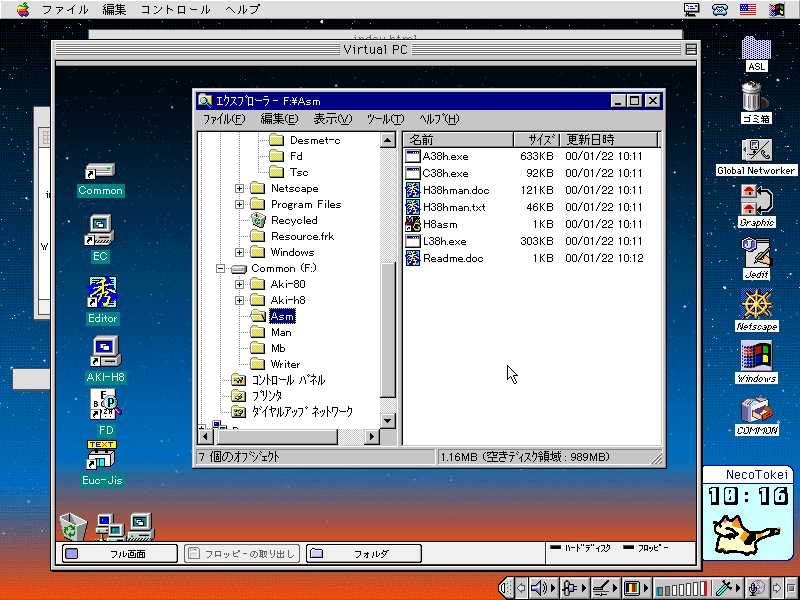Select H38hman.doc in file list
This screenshot has width=800, height=600.
447,190
